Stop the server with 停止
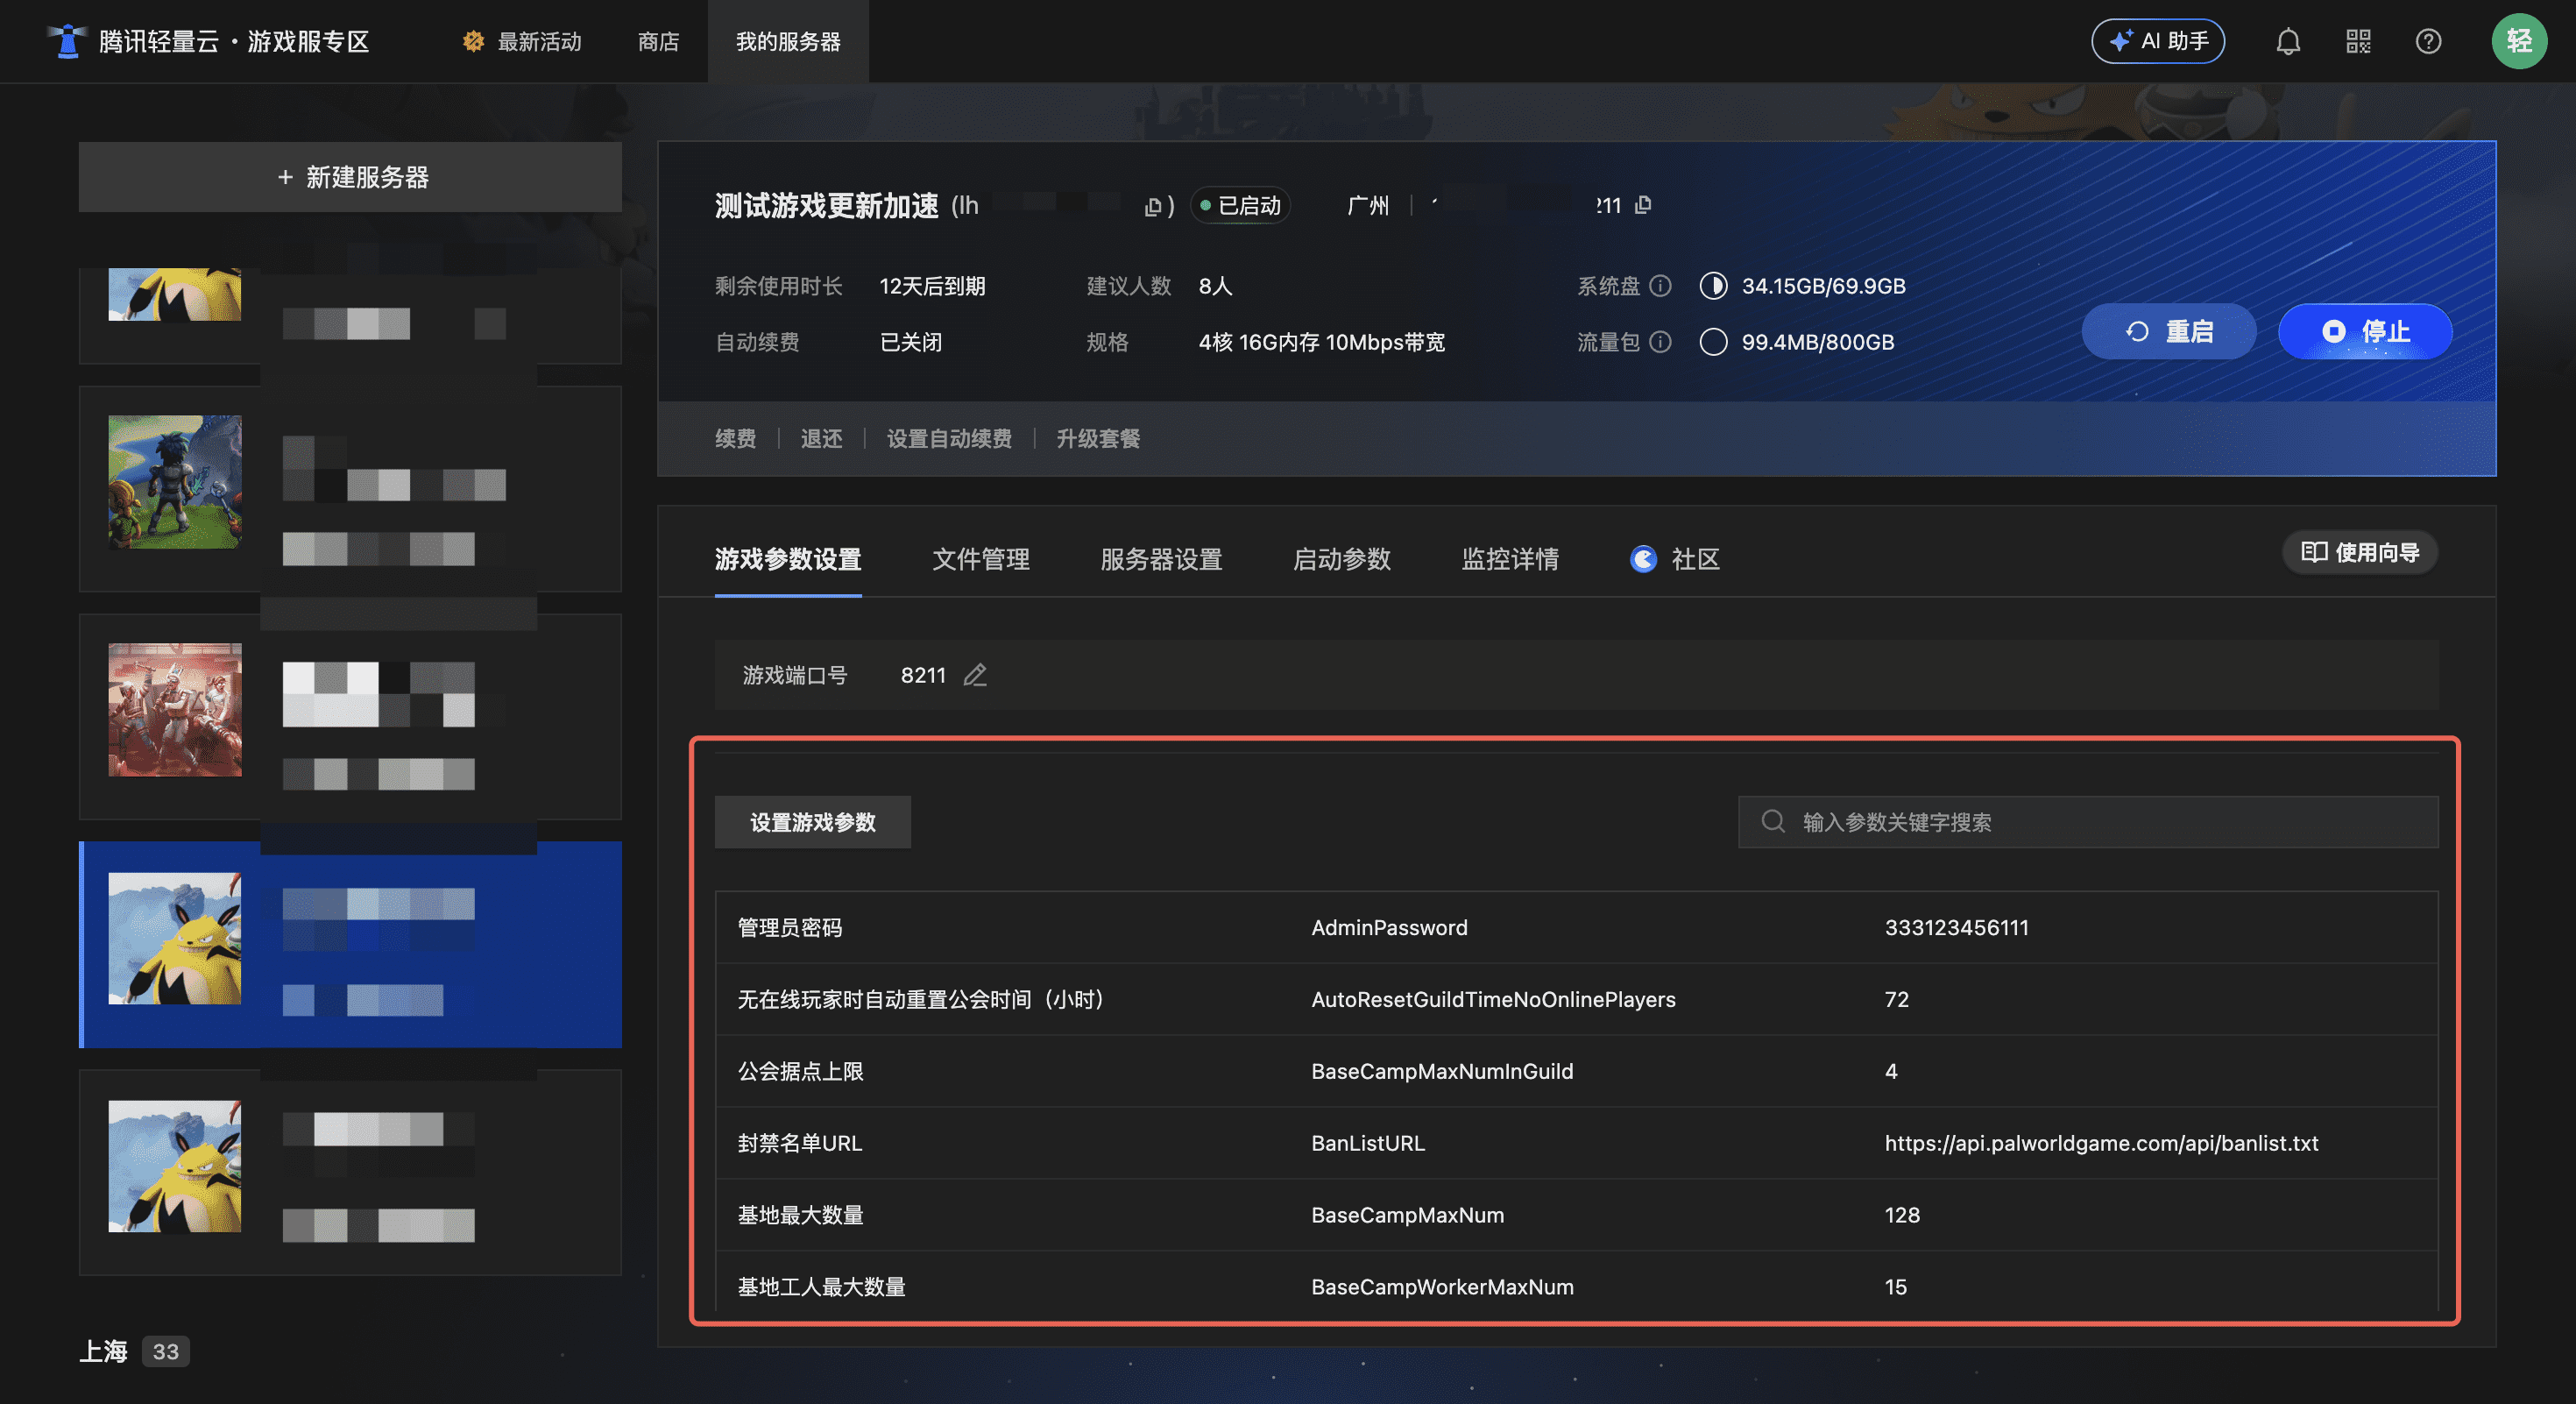 [2365, 331]
